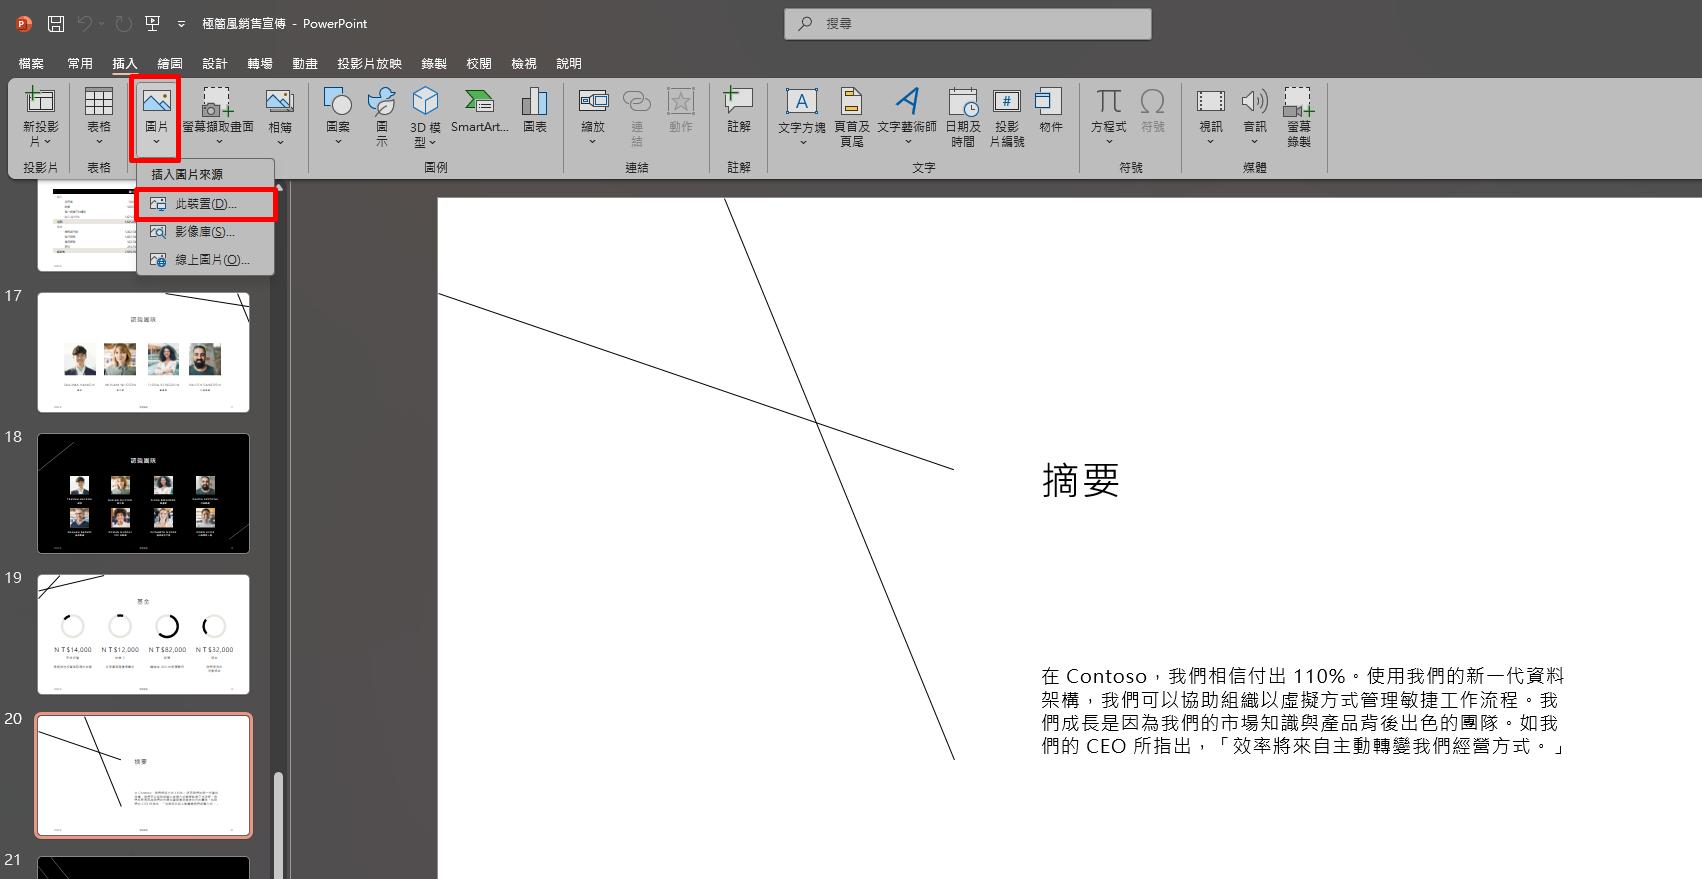Open Customize Quick Access Toolbar dropdown

pos(181,23)
